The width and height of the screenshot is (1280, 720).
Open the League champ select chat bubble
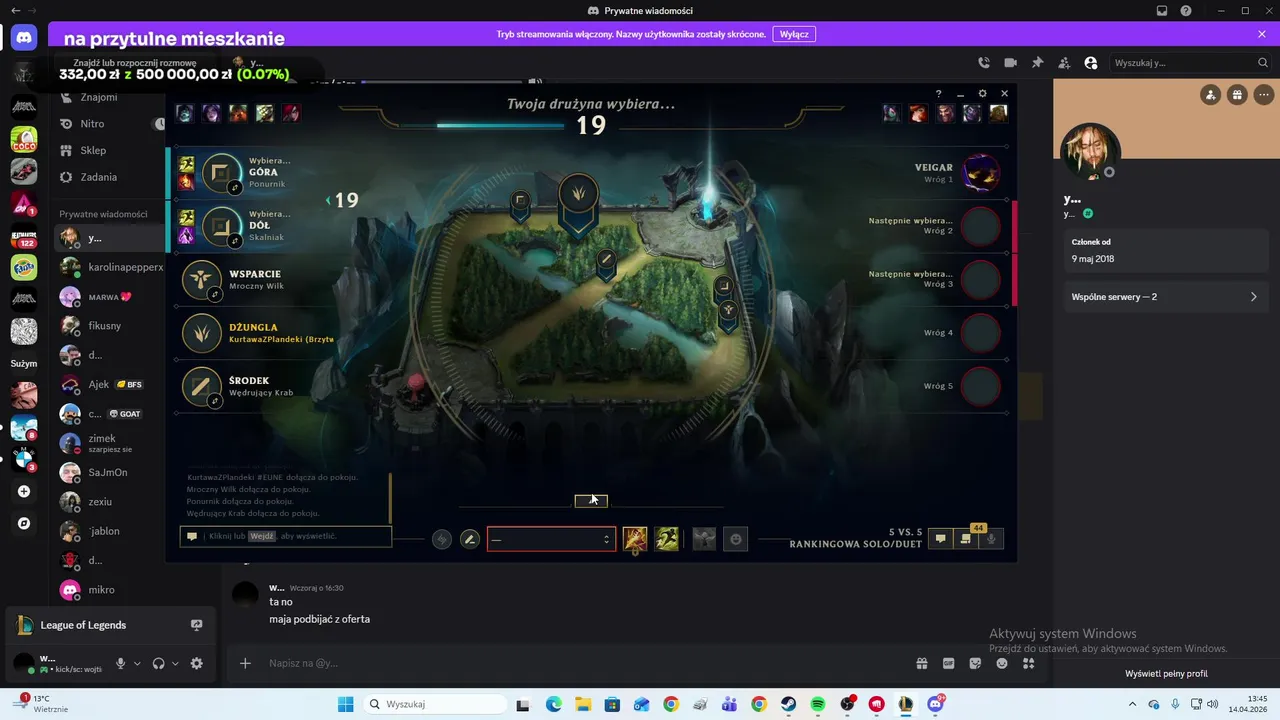[940, 539]
